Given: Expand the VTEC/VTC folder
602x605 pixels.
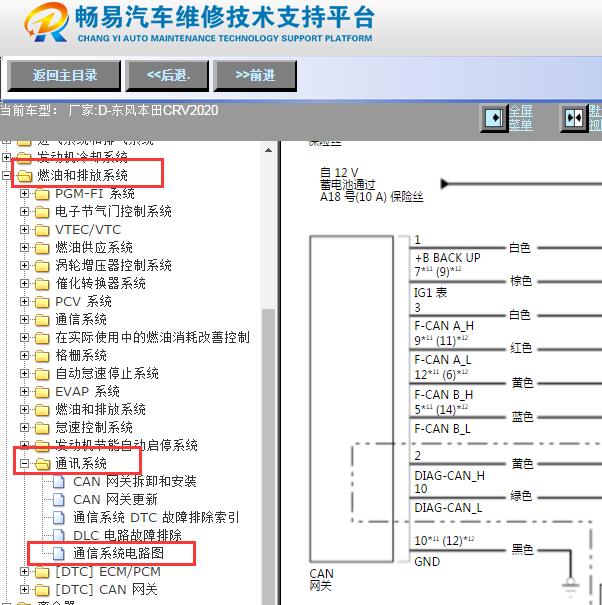Looking at the screenshot, I should coord(24,230).
